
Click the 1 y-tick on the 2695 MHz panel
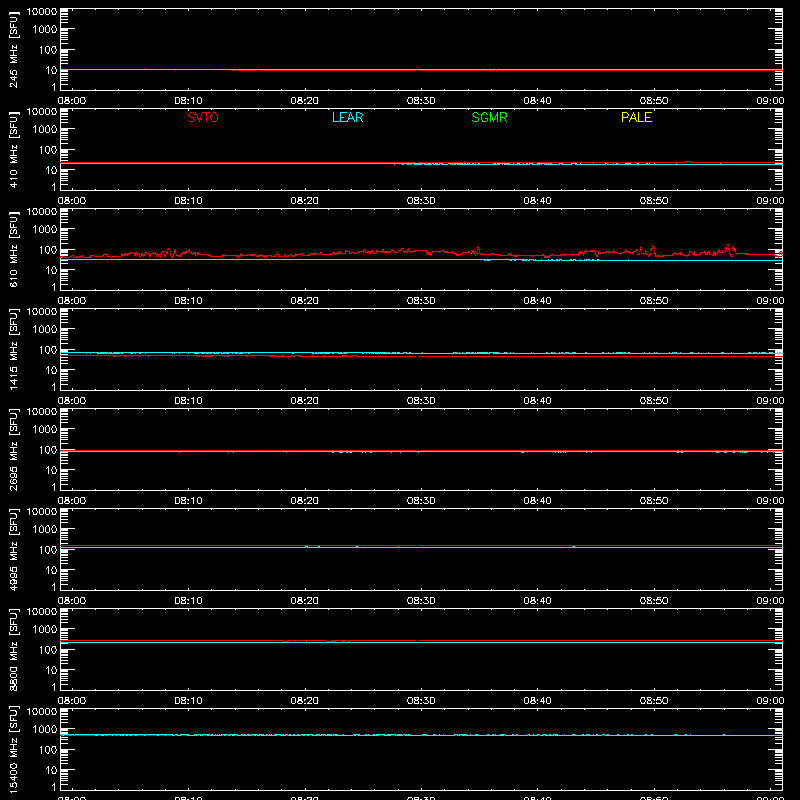[54, 487]
